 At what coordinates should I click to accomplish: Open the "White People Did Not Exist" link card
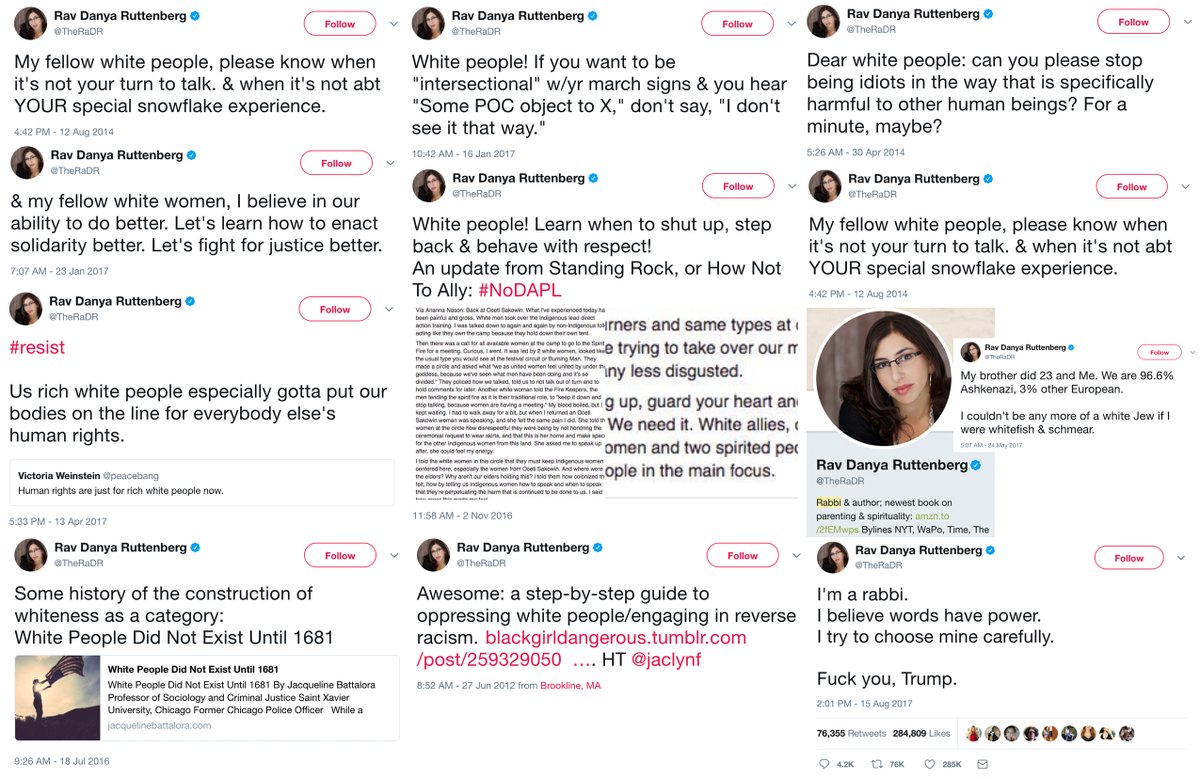pos(207,698)
